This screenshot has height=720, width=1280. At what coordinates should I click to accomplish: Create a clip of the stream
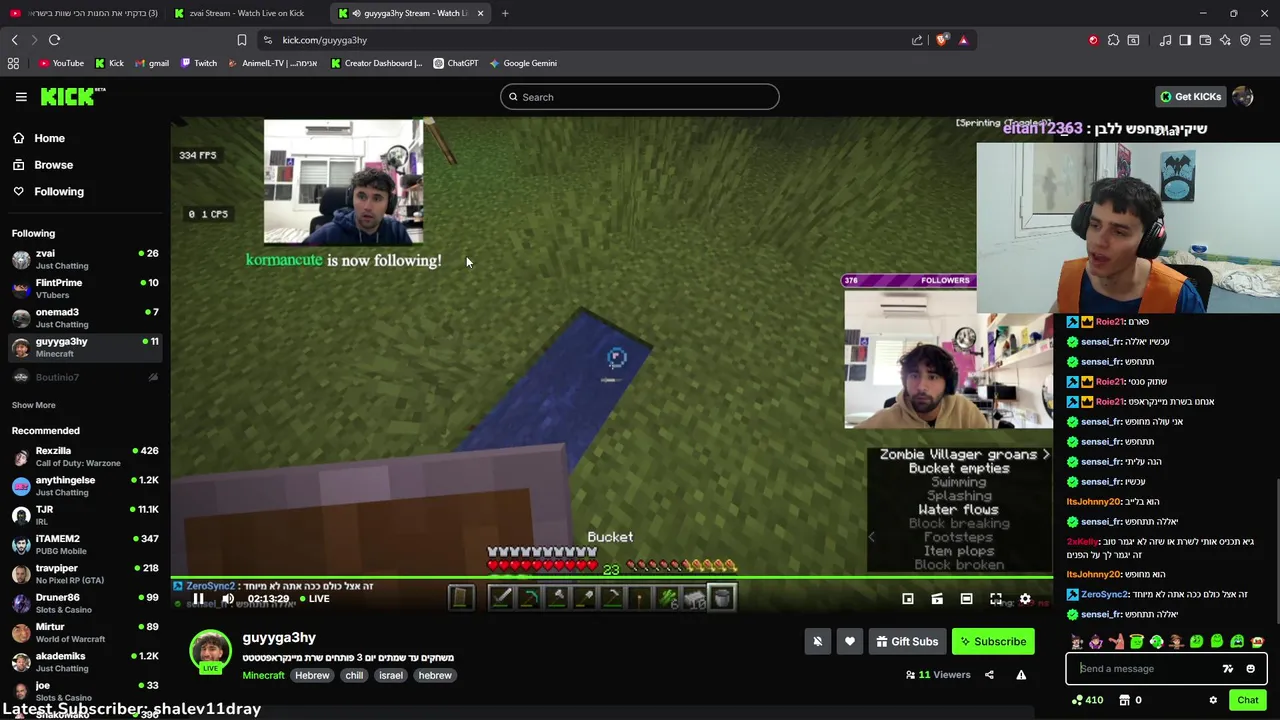coord(937,599)
